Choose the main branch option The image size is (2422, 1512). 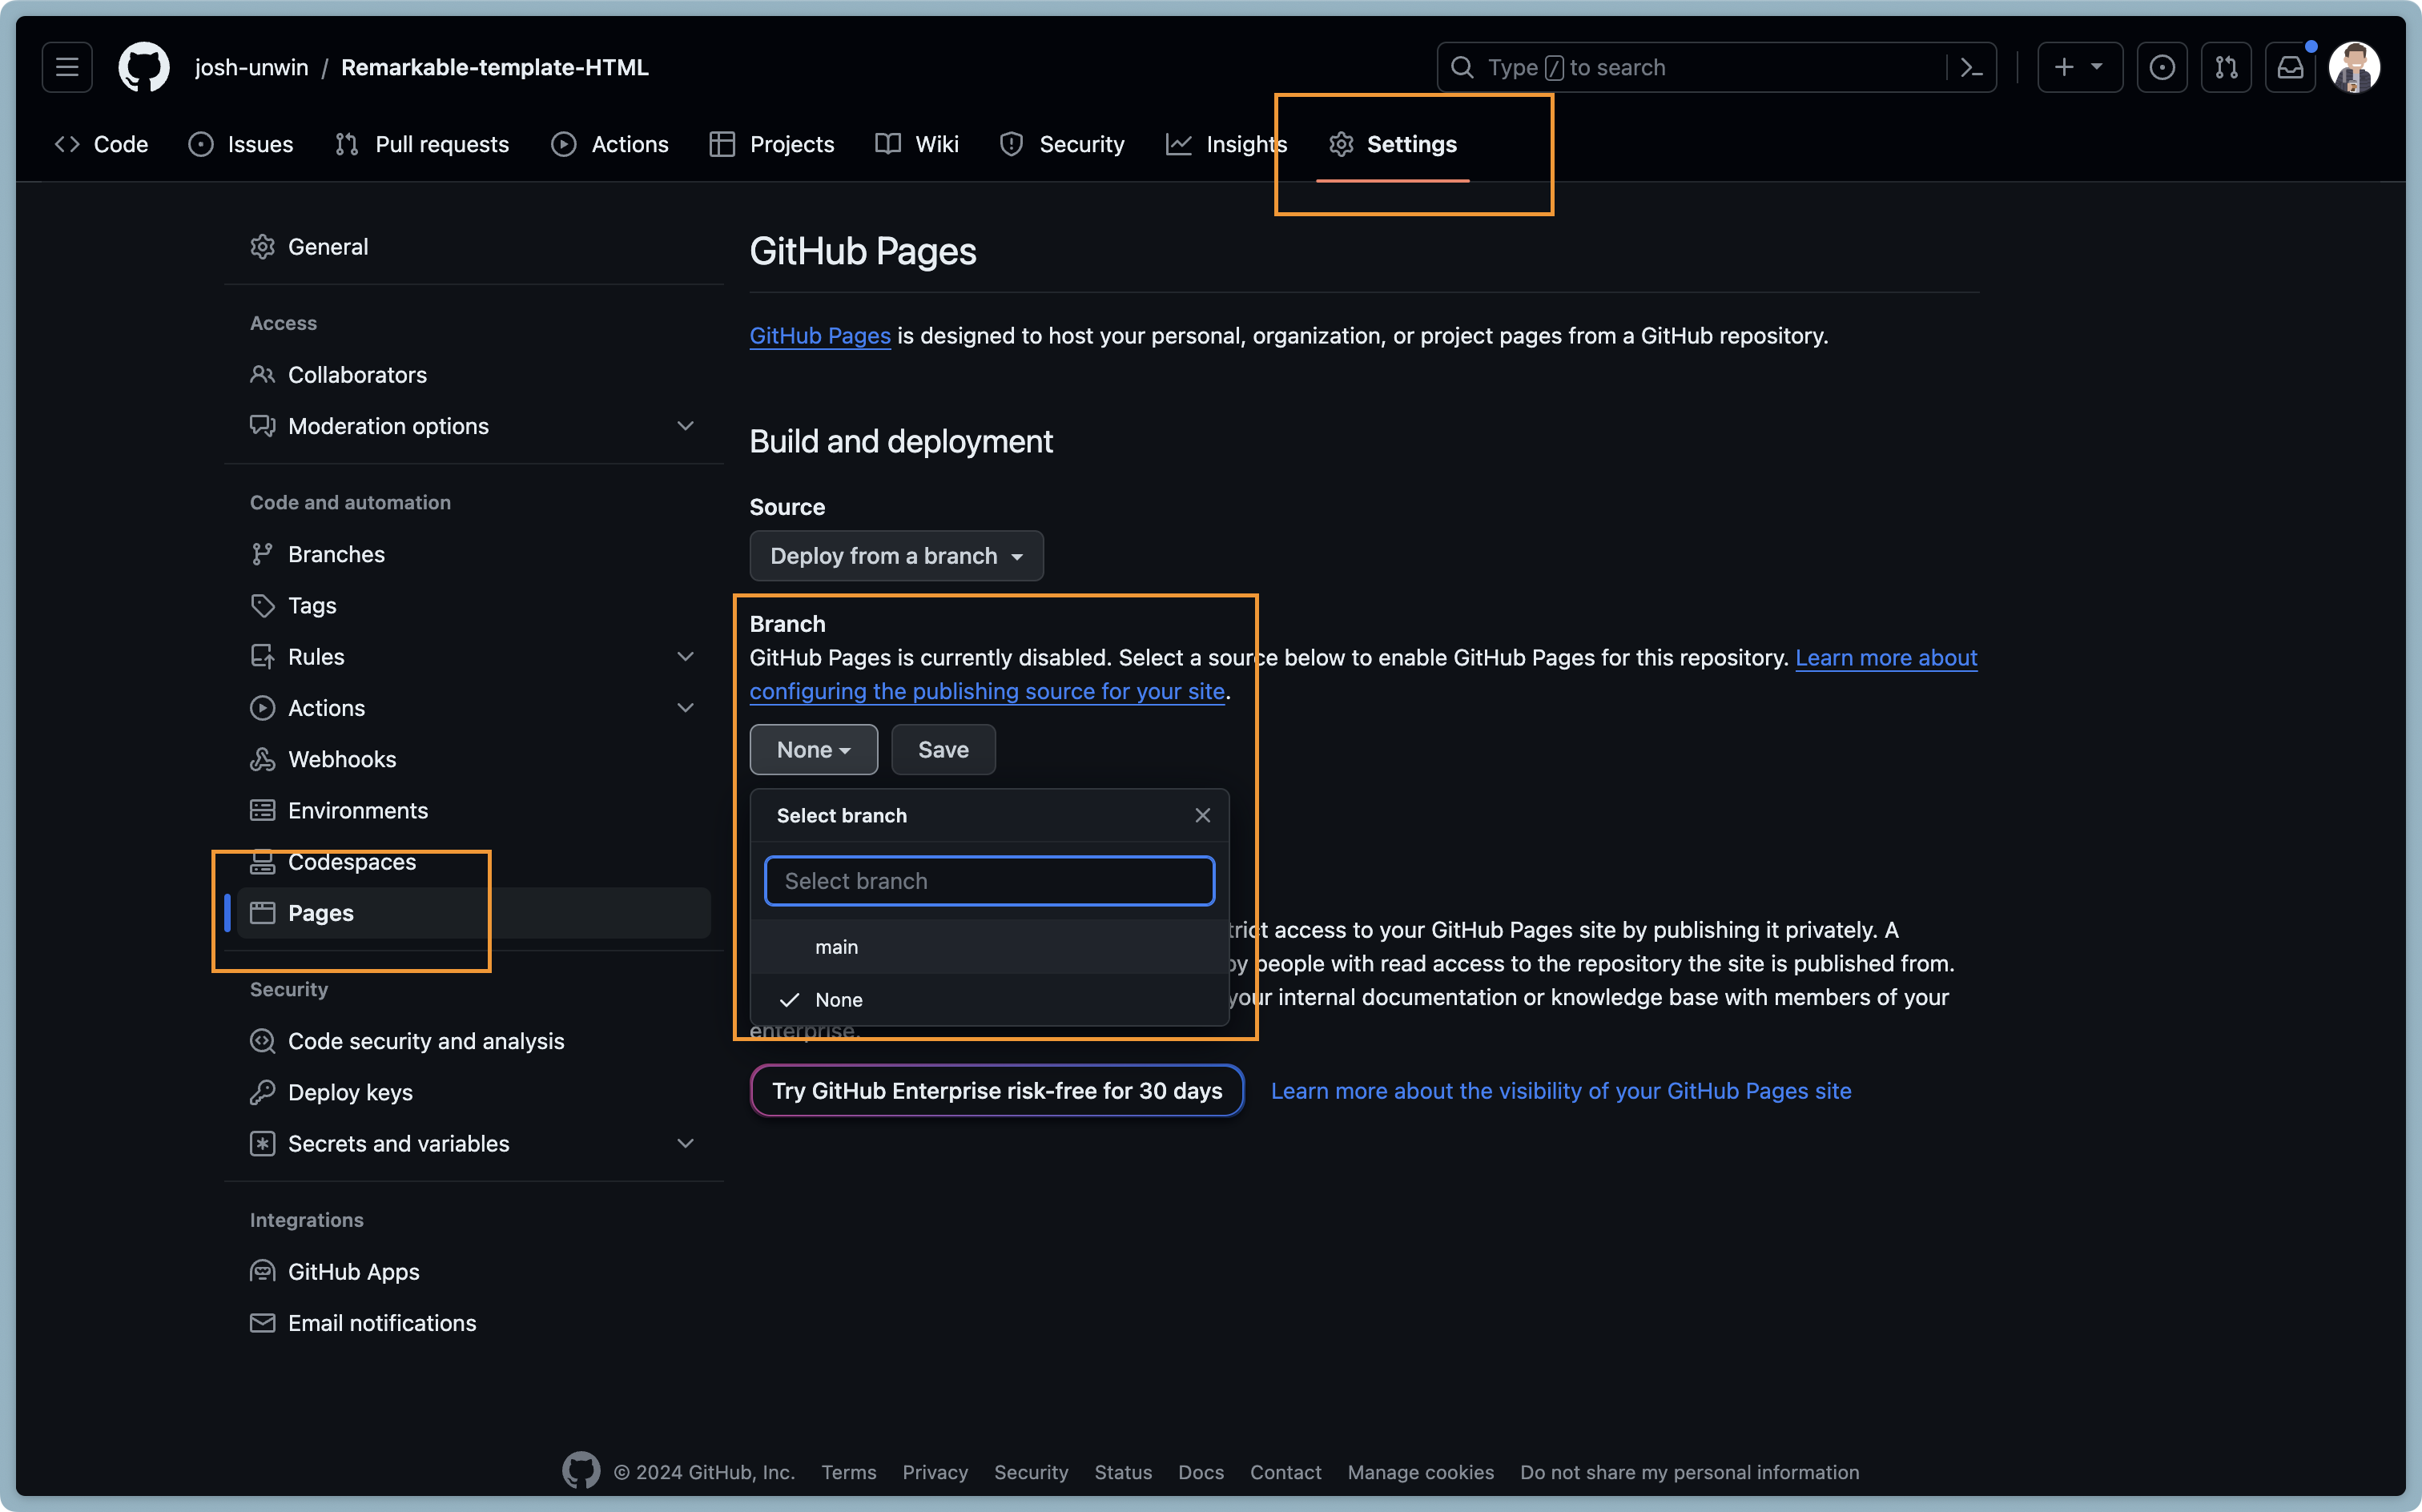tap(989, 947)
